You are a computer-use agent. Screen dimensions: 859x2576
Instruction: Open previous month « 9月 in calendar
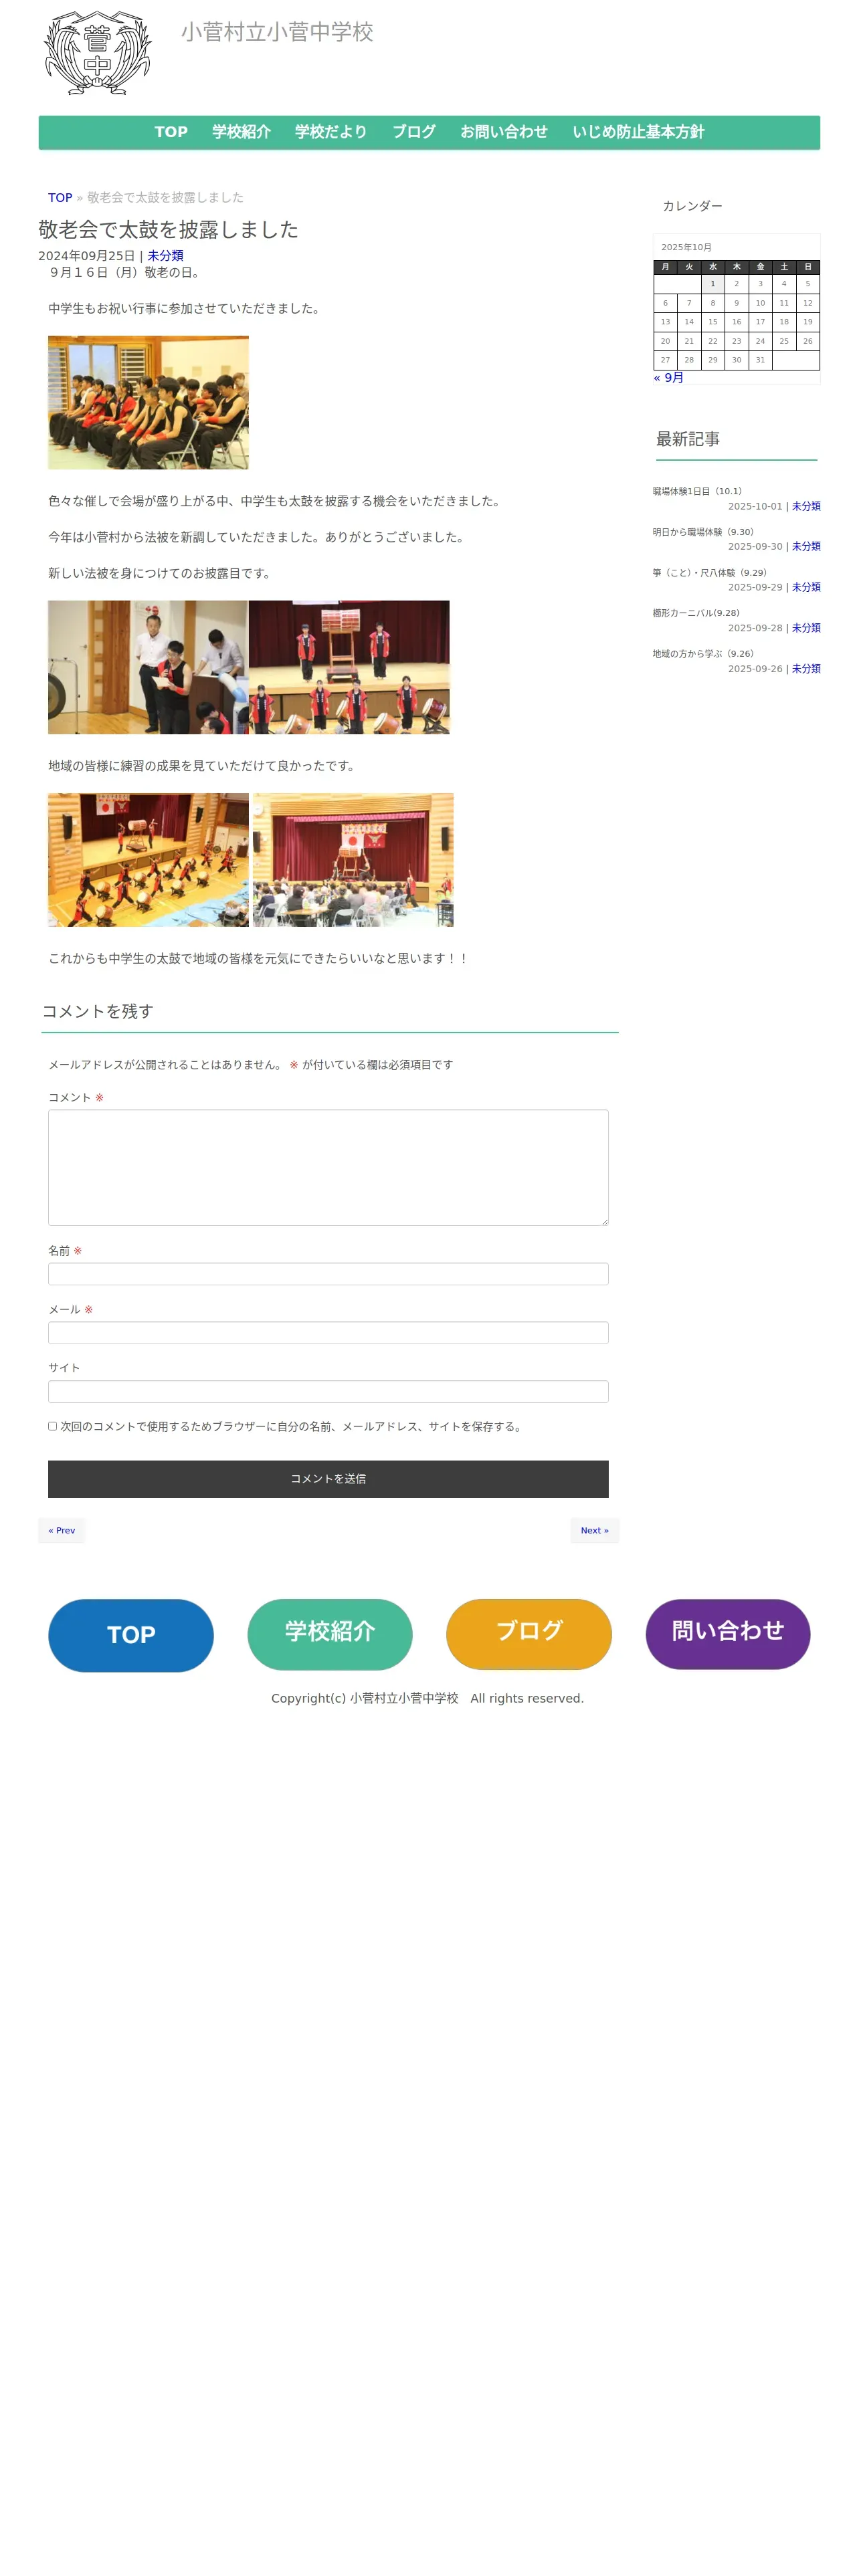click(x=668, y=377)
